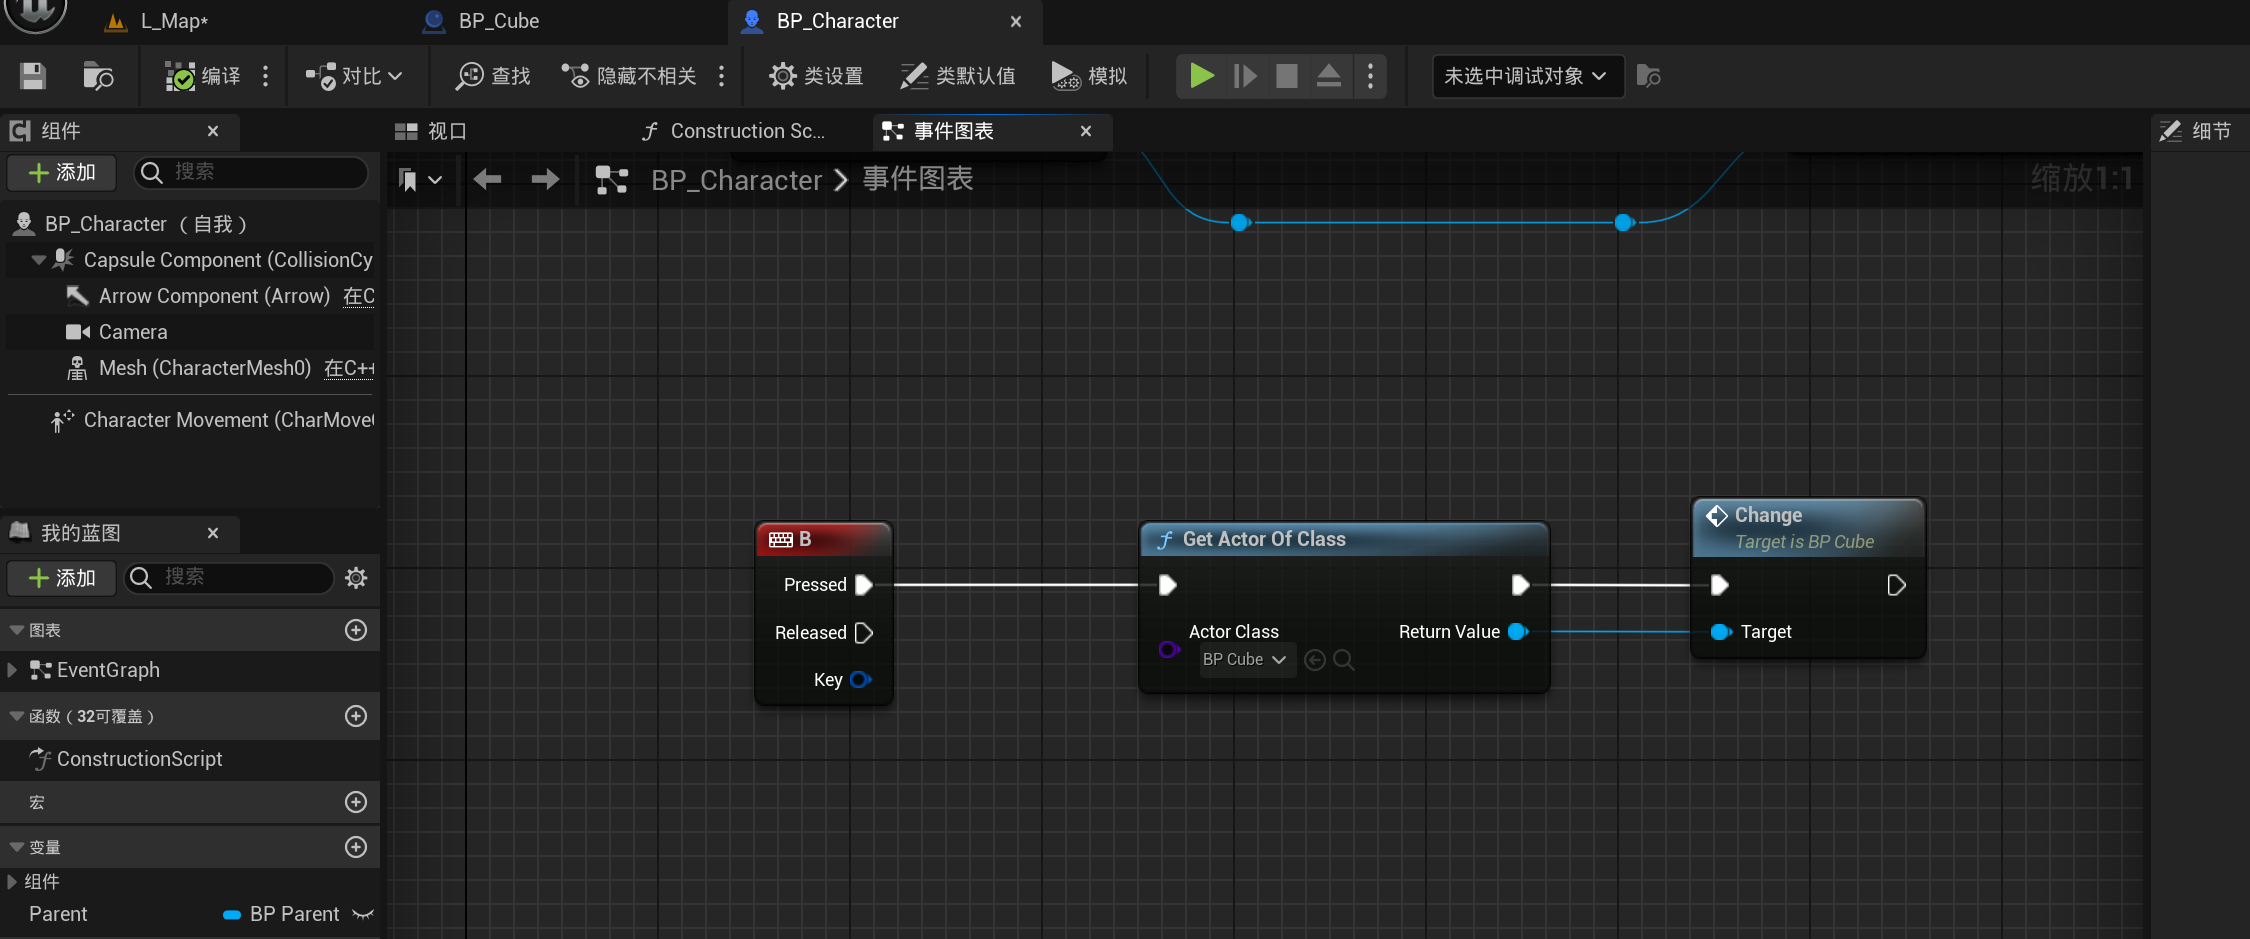Start 模拟 (Simulate) mode

(1089, 76)
